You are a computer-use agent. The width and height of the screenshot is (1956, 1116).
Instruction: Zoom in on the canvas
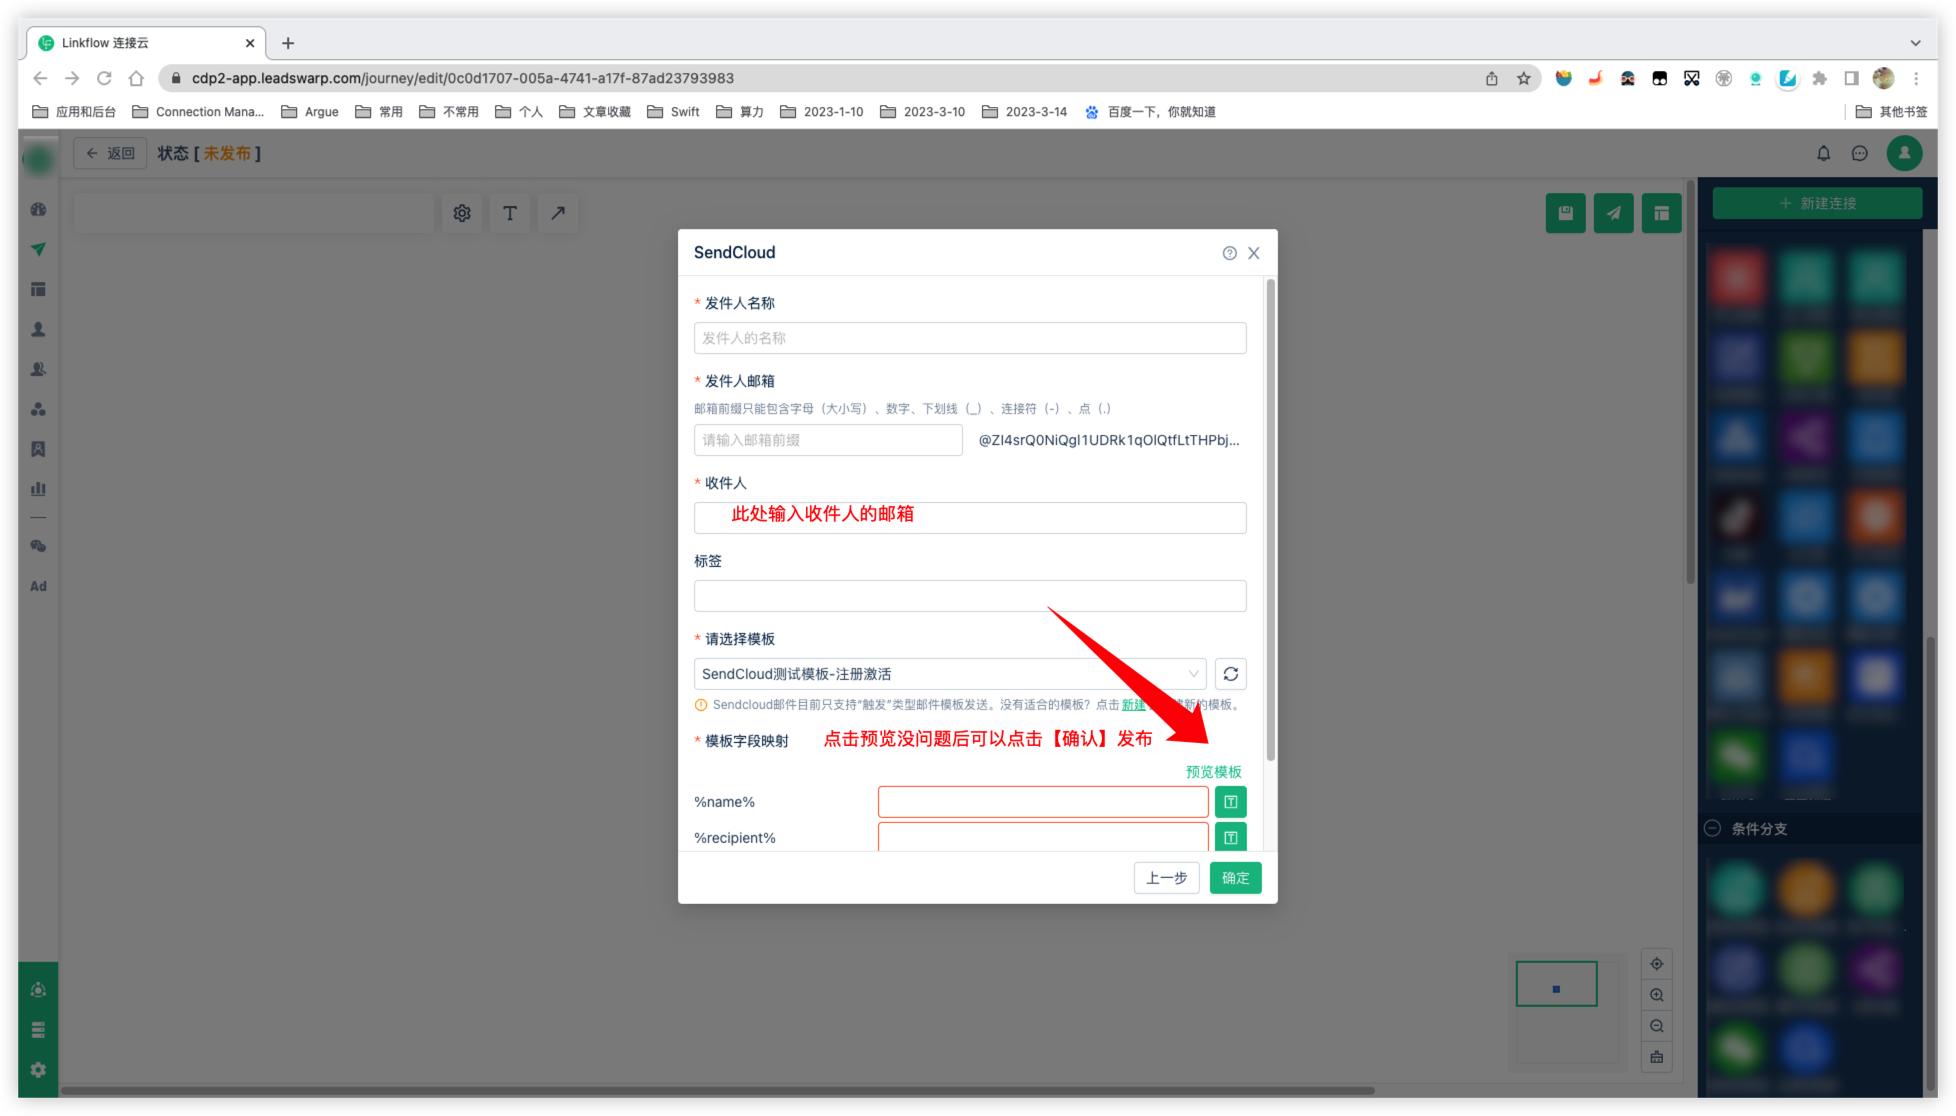pyautogui.click(x=1657, y=995)
